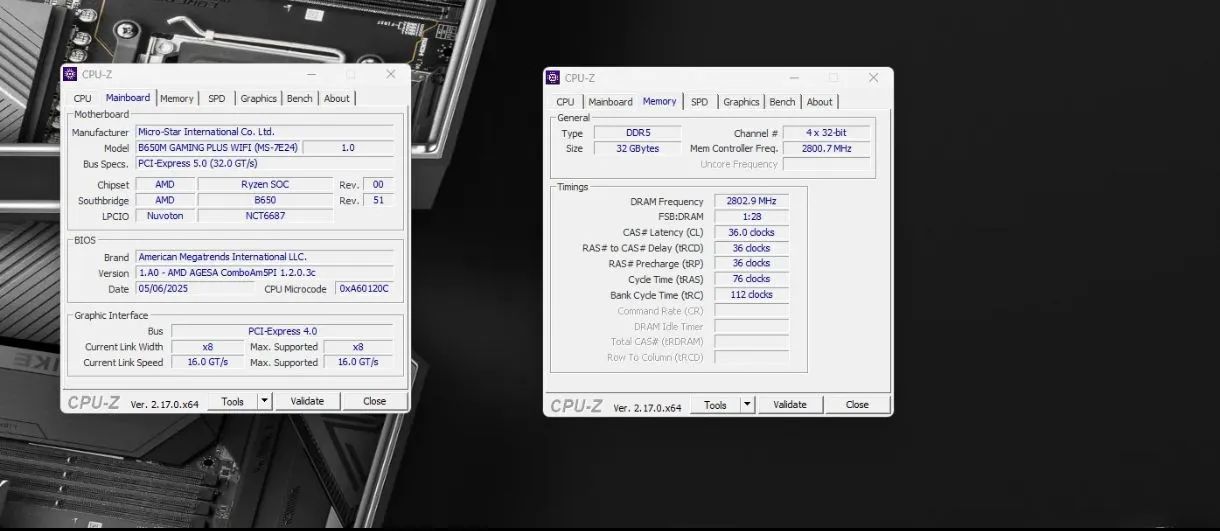Close the Memory CPU-Z window via X
Screen dimensions: 1220x531
pos(874,77)
